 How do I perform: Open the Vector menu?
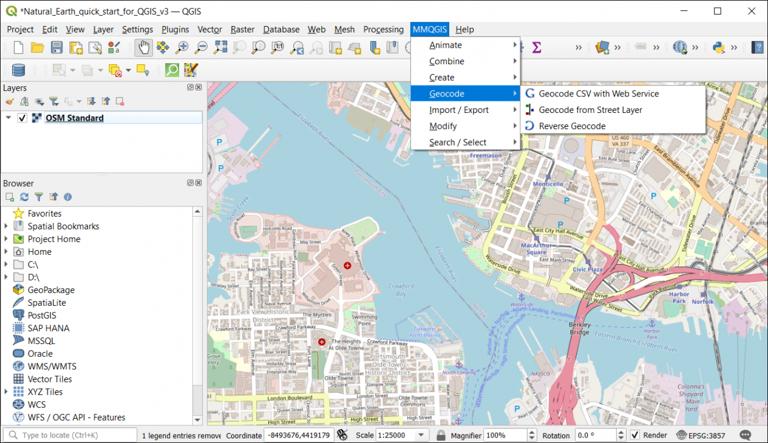[x=210, y=29]
